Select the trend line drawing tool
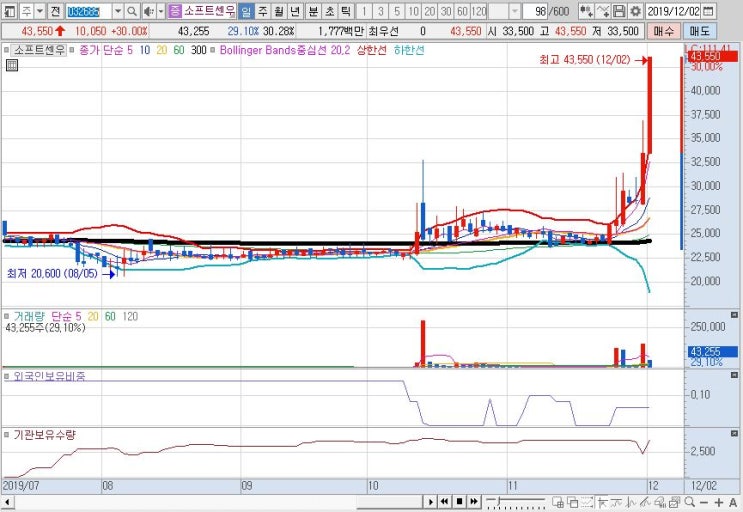Image resolution: width=743 pixels, height=512 pixels. [x=602, y=502]
